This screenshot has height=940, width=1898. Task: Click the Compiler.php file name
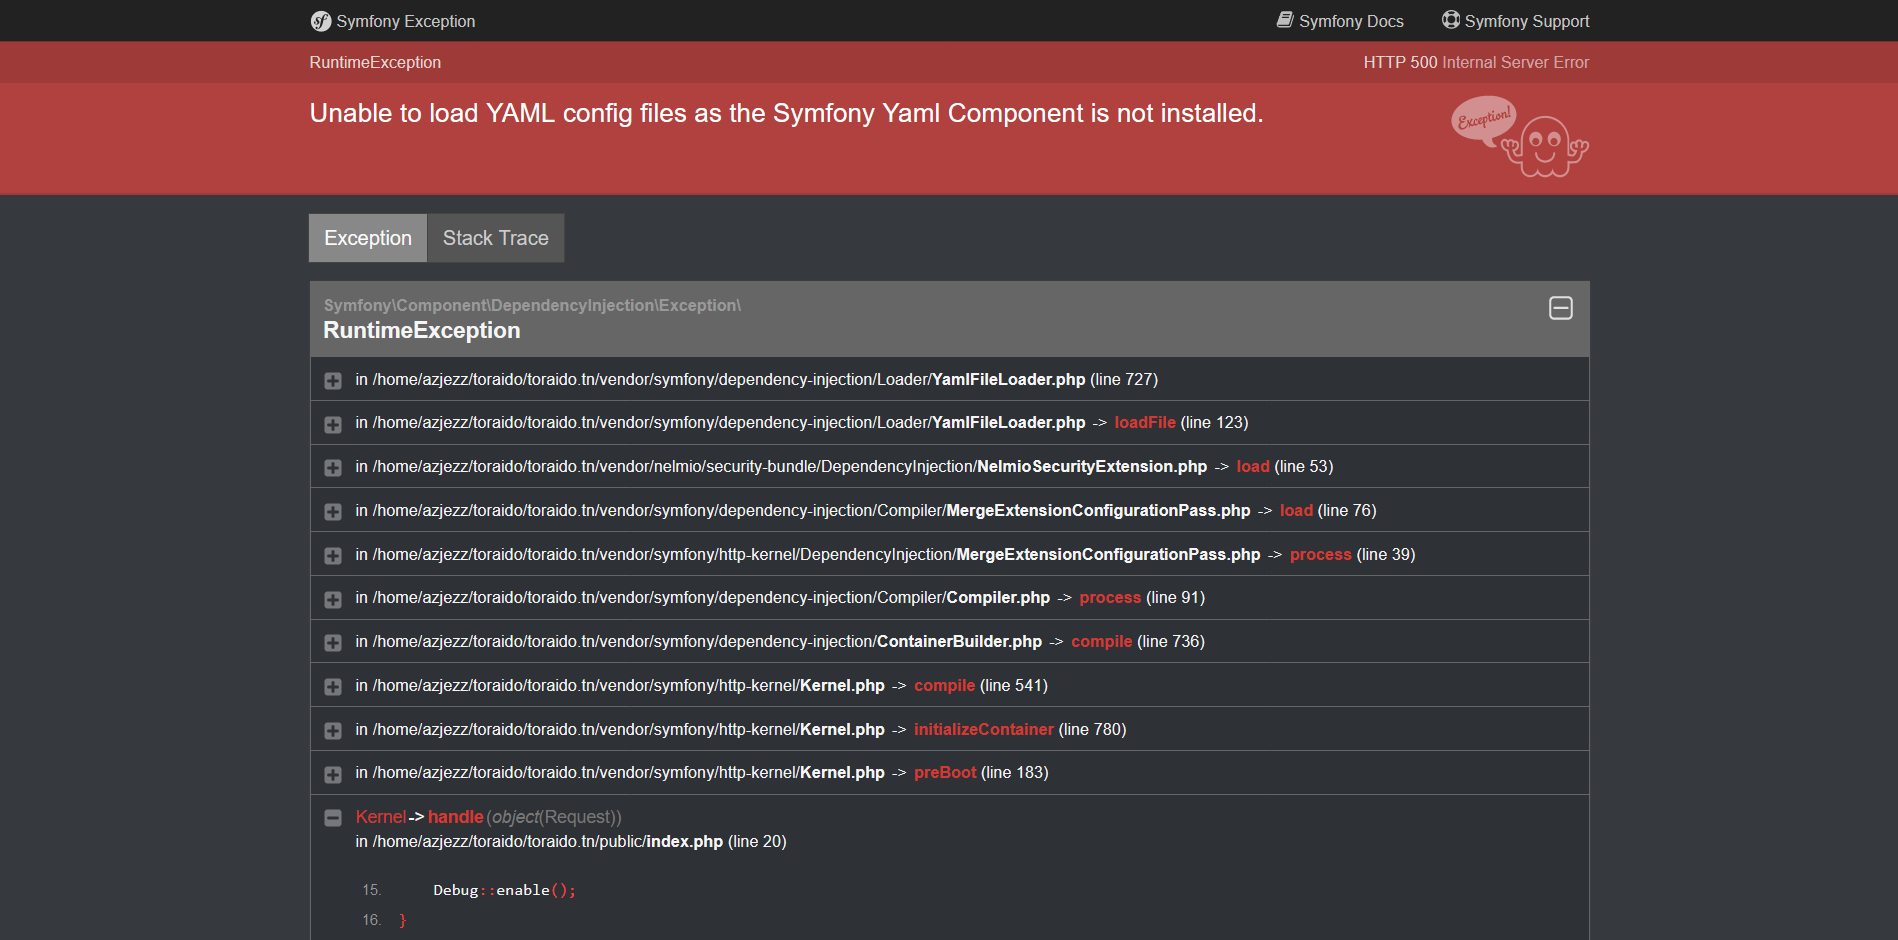pos(998,598)
